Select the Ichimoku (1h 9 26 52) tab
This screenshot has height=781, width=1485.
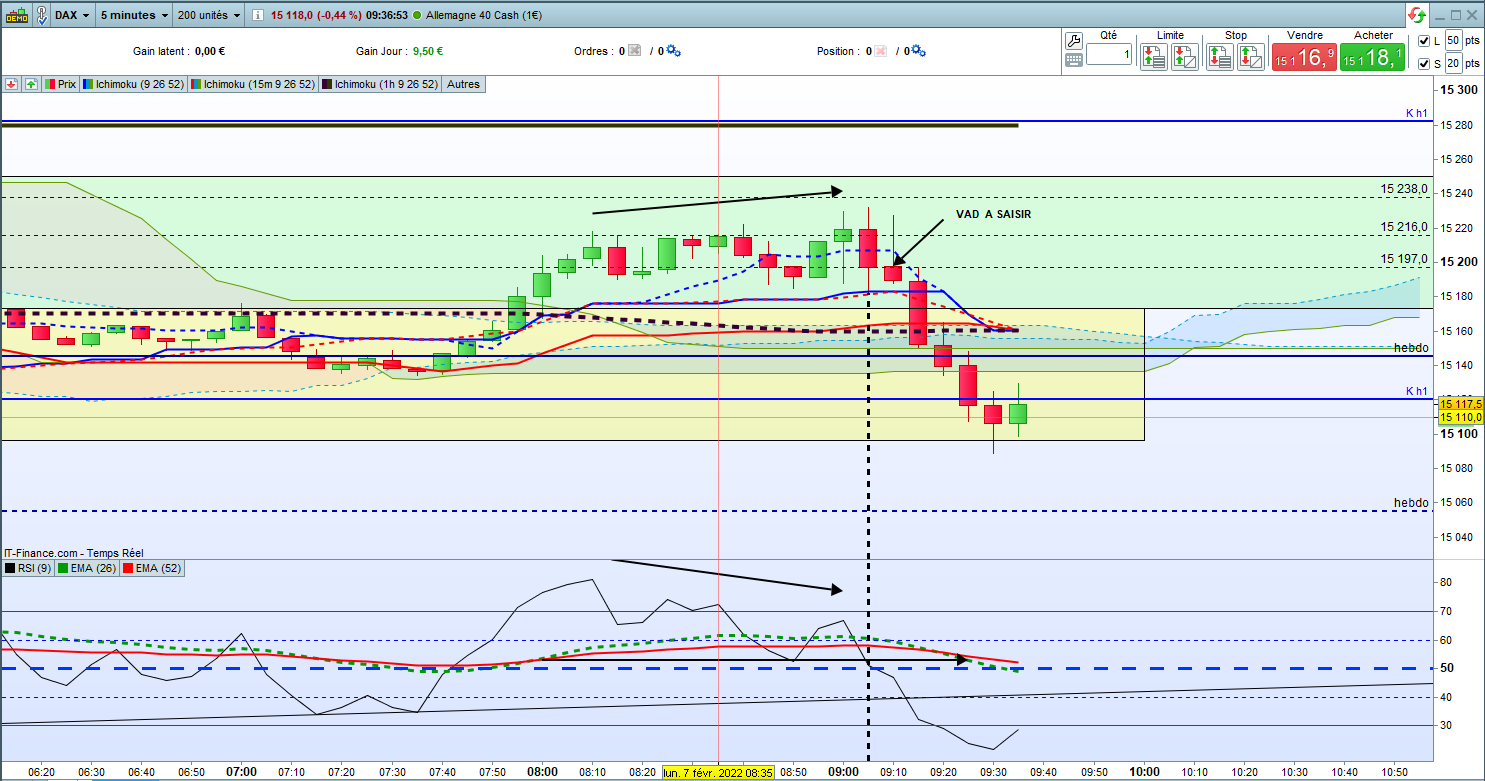coord(381,85)
